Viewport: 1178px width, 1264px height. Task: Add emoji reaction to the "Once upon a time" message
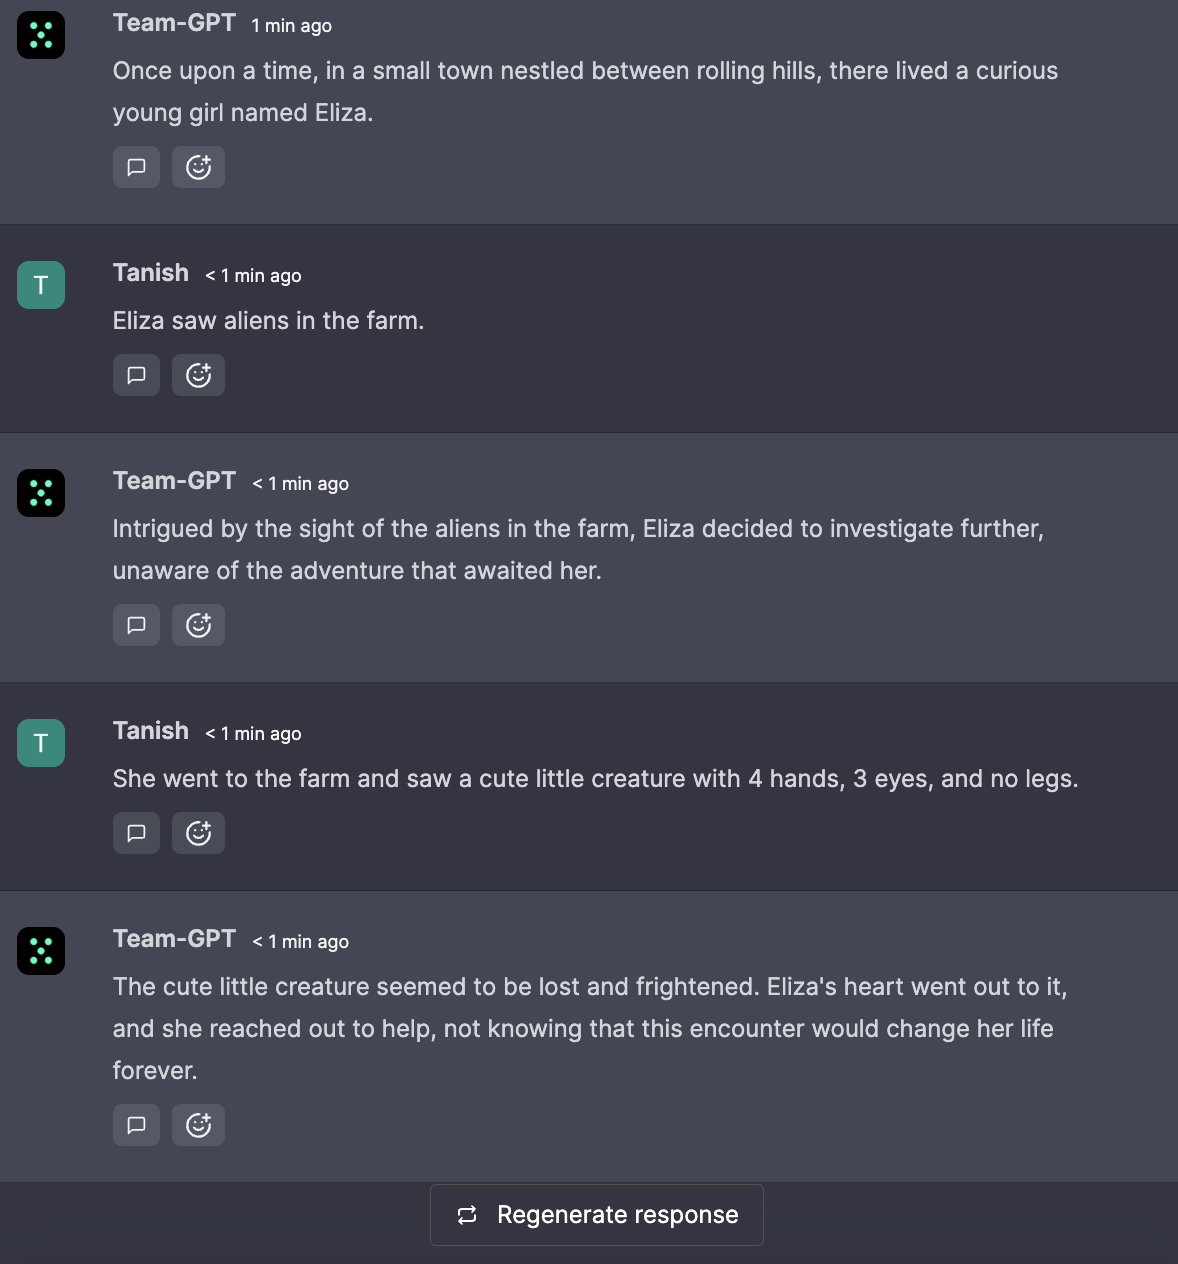(198, 167)
